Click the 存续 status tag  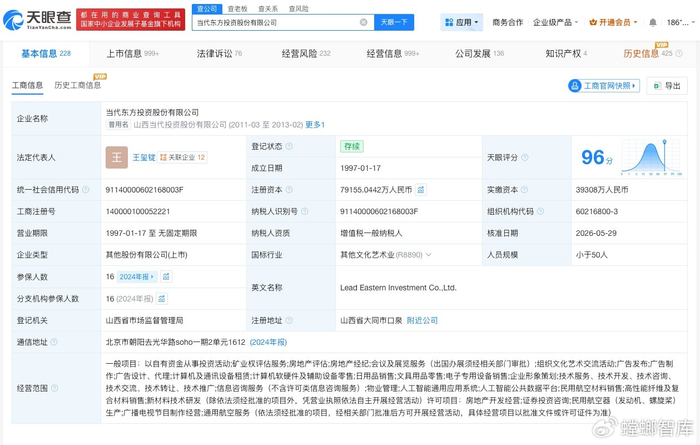(352, 146)
